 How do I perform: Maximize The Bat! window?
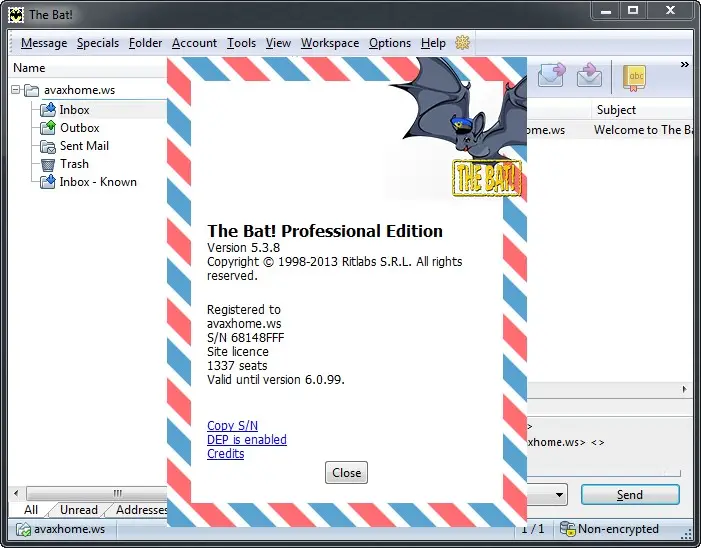click(x=633, y=10)
